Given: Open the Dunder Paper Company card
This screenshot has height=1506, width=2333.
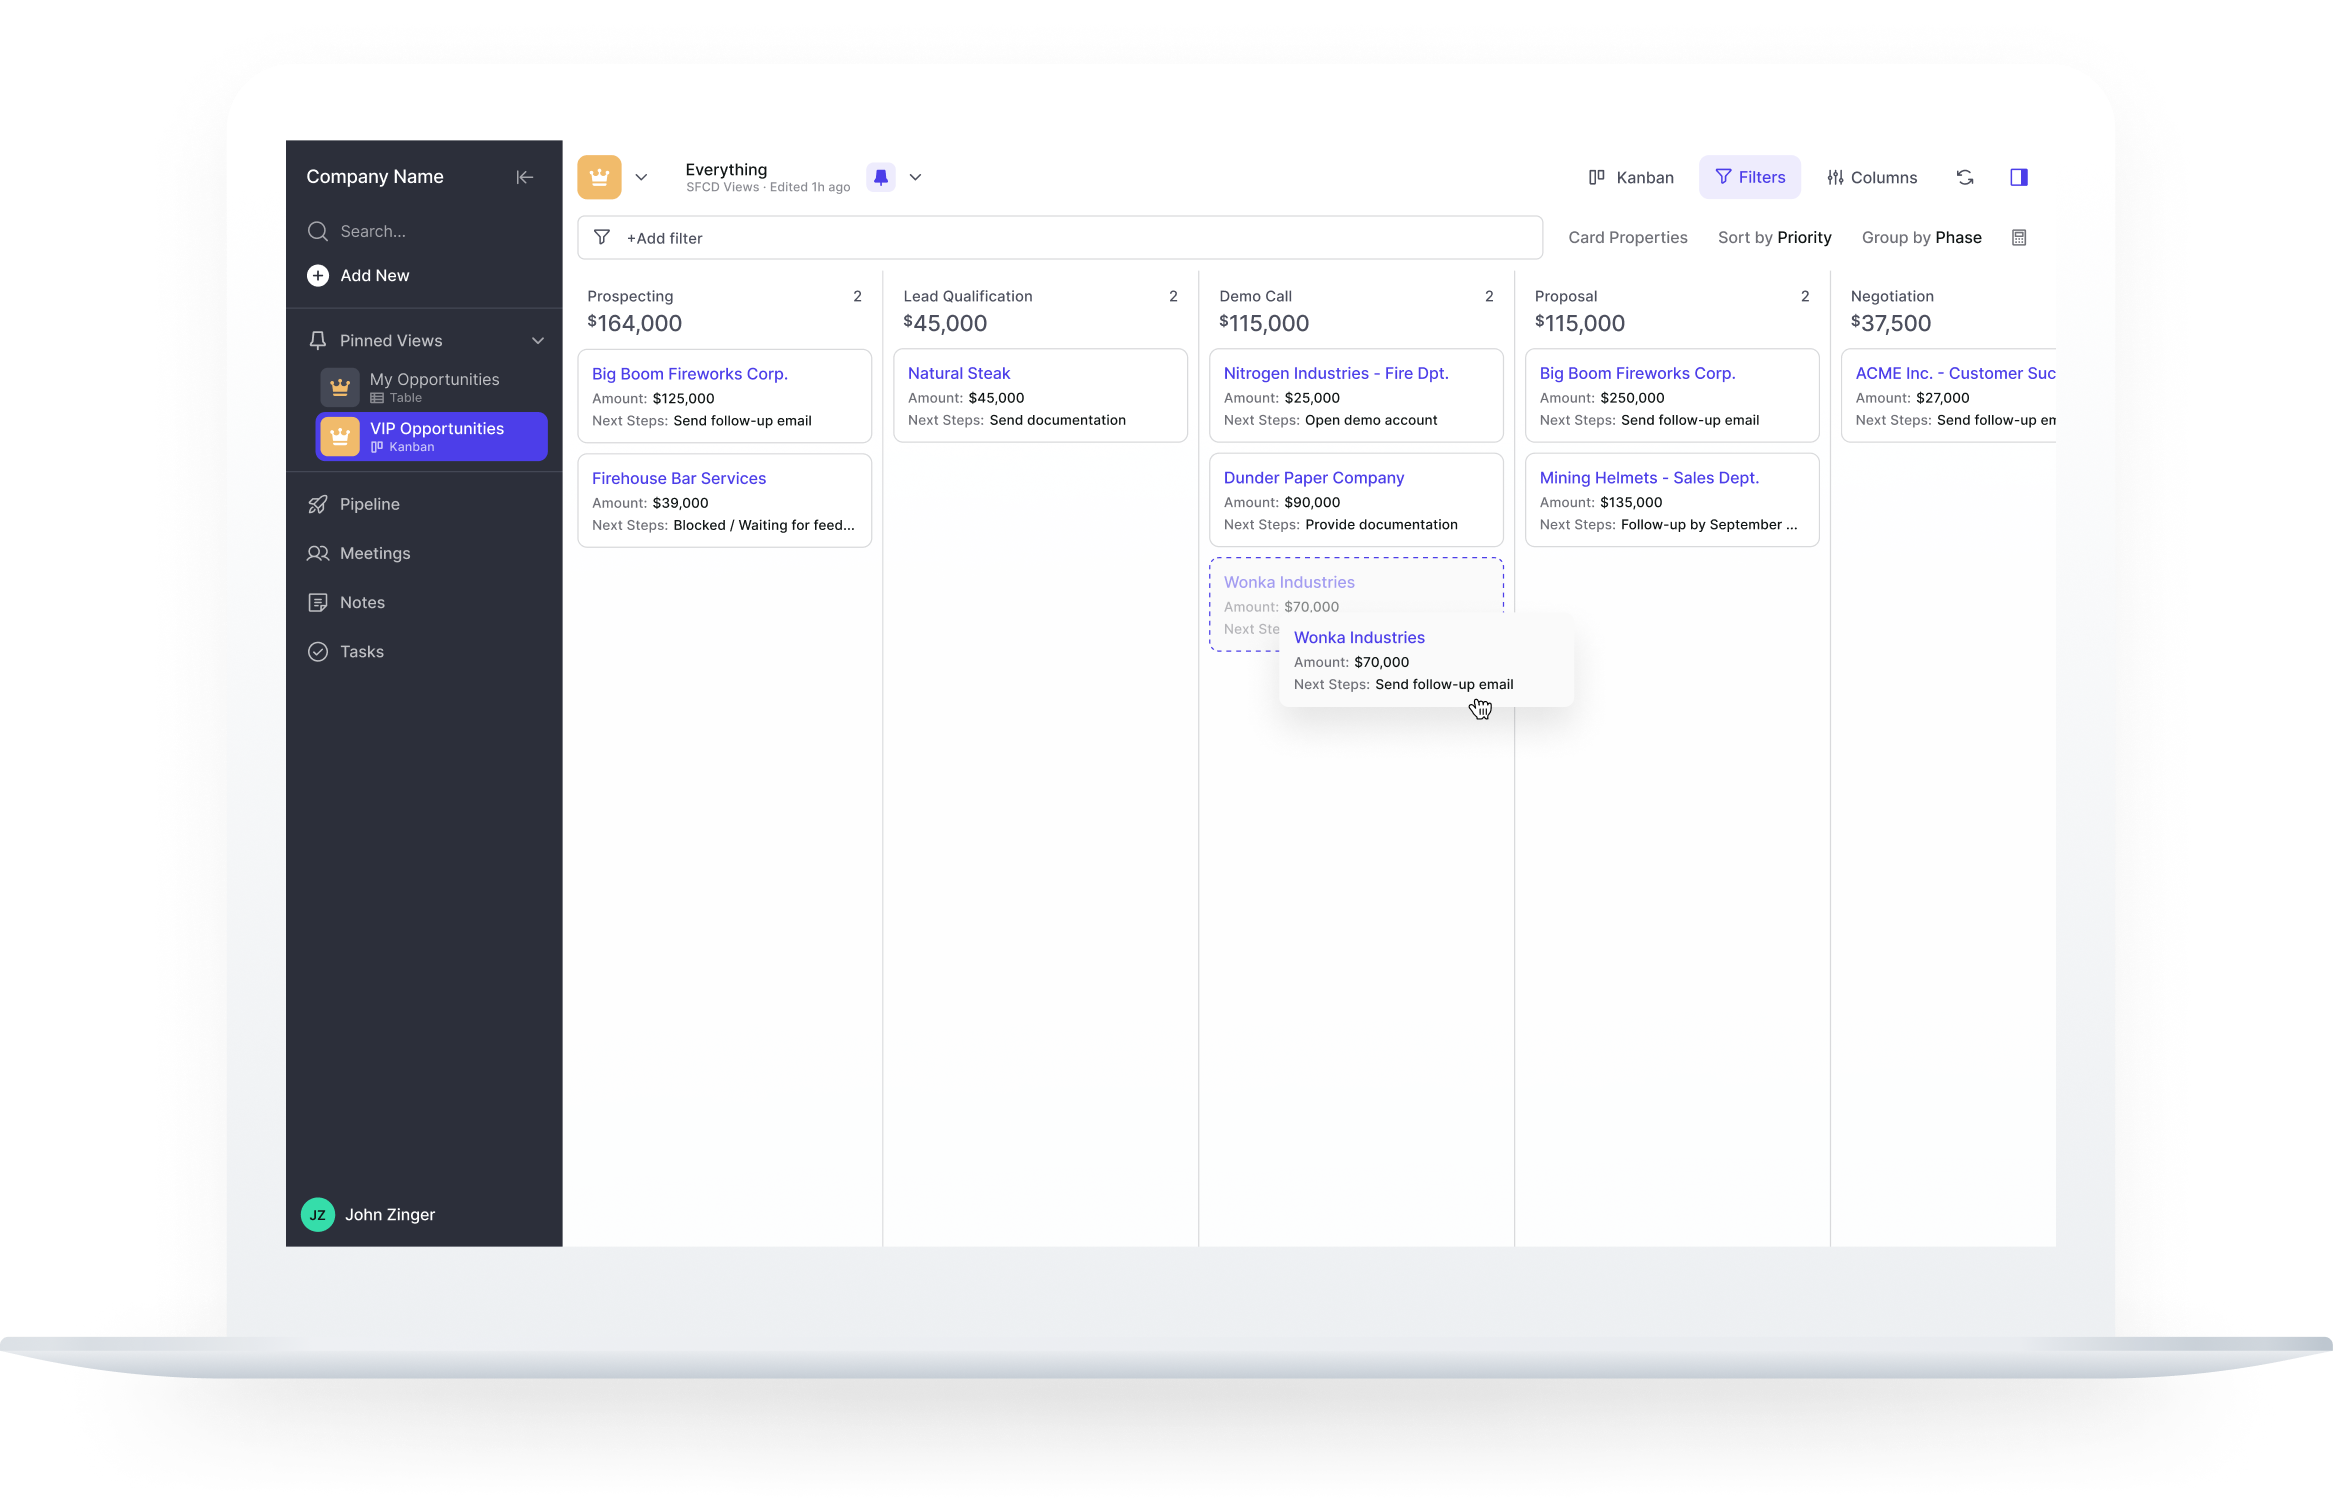Looking at the screenshot, I should point(1313,478).
